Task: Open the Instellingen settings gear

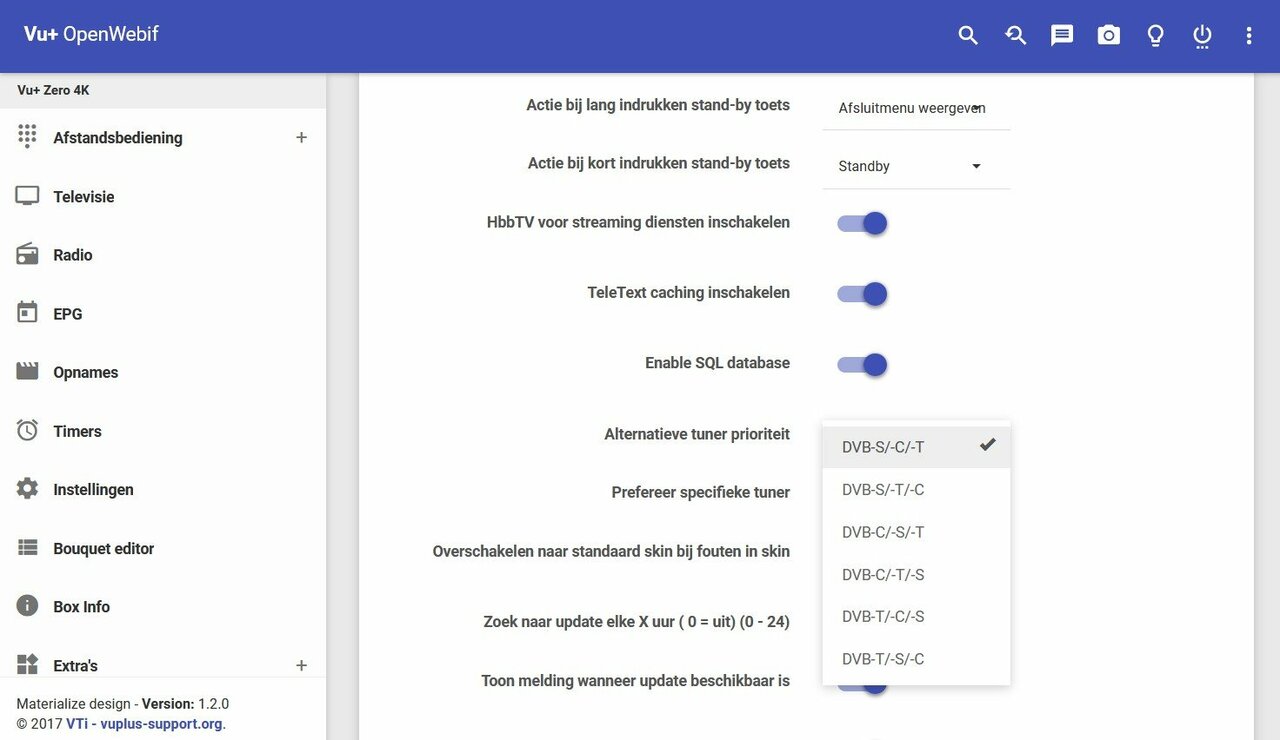Action: (93, 489)
